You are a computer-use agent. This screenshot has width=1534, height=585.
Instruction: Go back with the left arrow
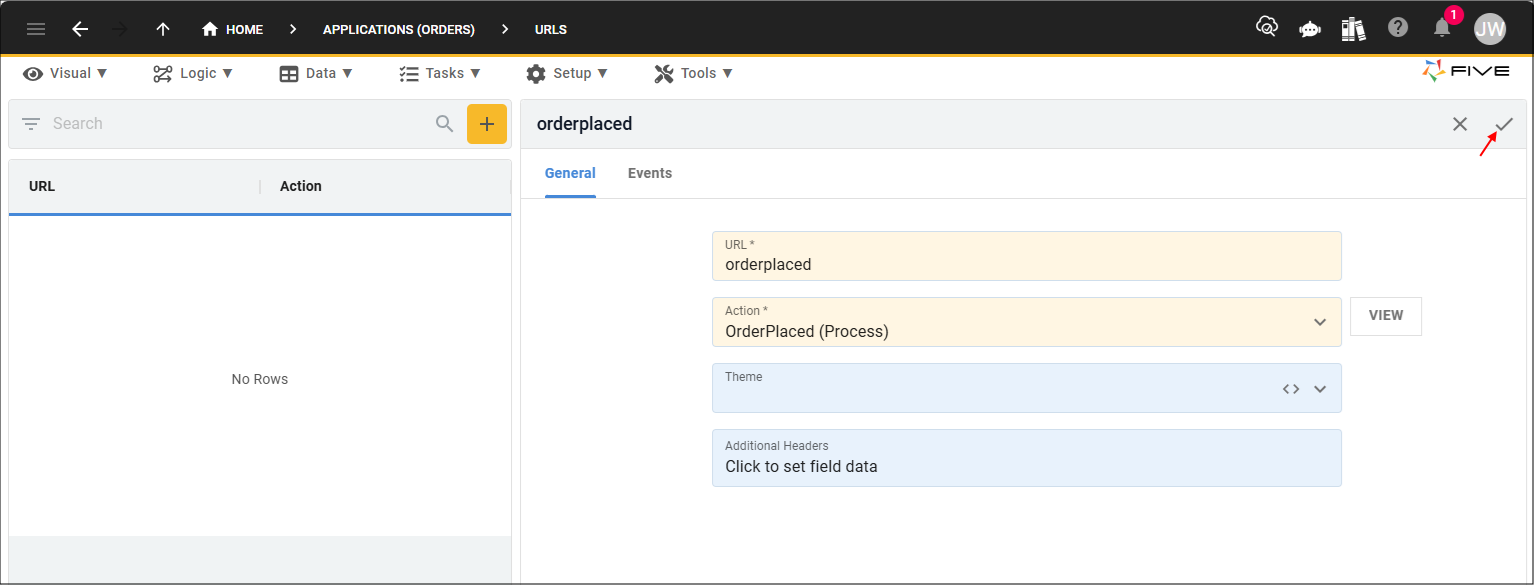80,29
